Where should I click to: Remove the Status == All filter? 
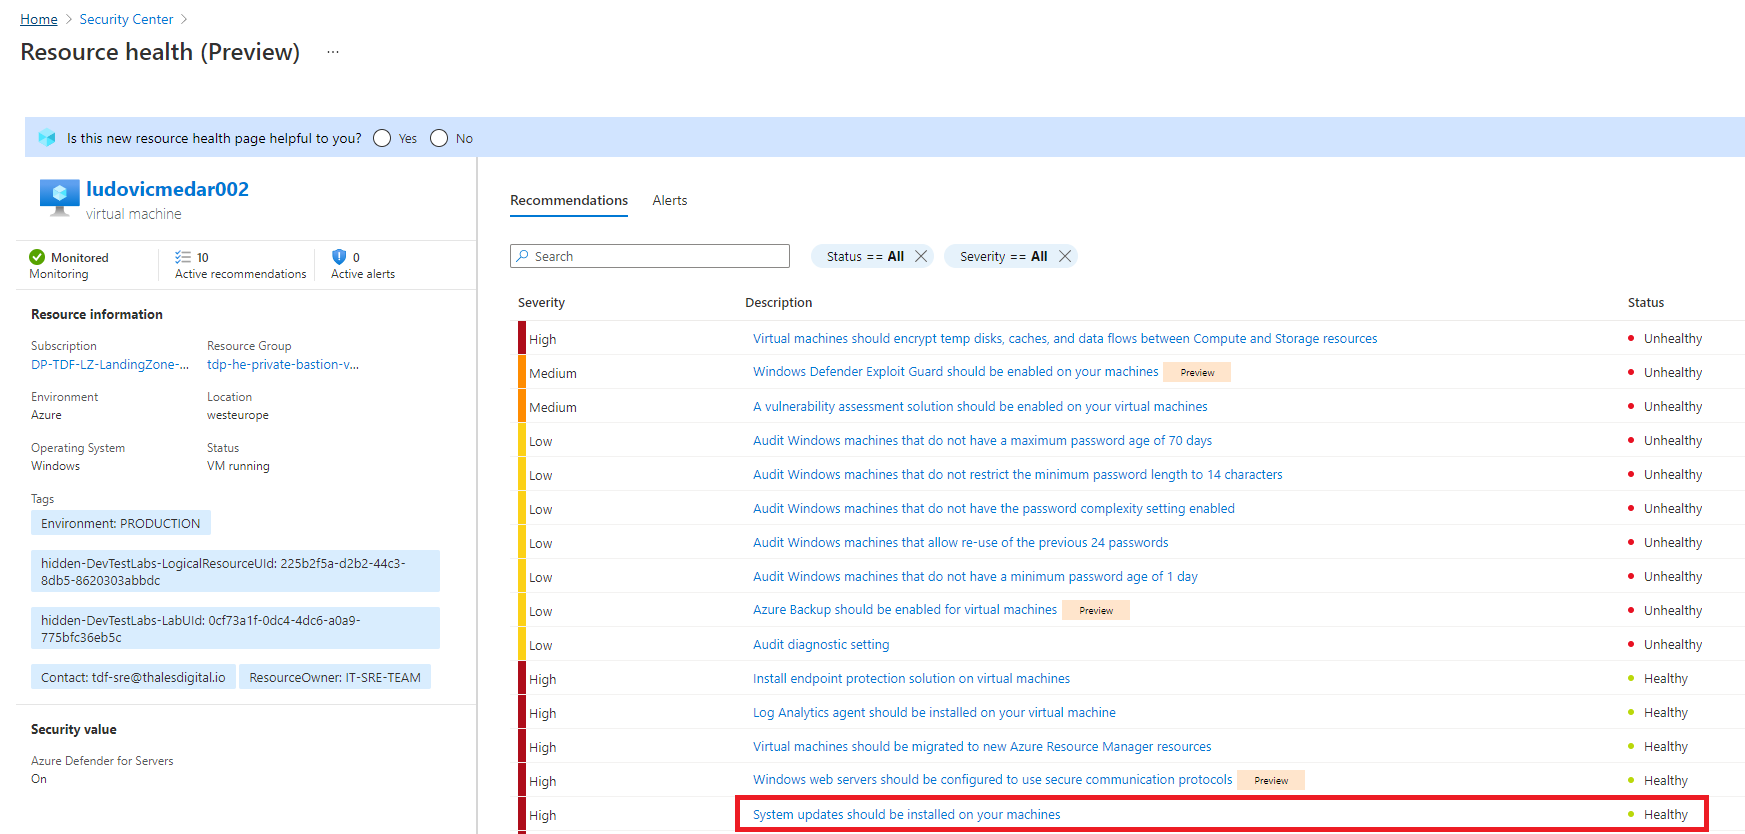tap(921, 256)
